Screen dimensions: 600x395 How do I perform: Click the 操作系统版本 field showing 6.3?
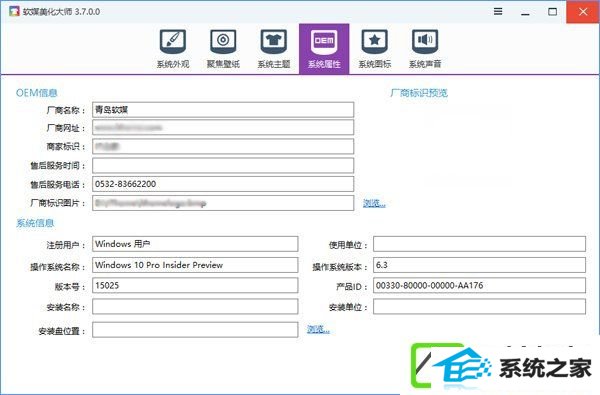tap(479, 265)
